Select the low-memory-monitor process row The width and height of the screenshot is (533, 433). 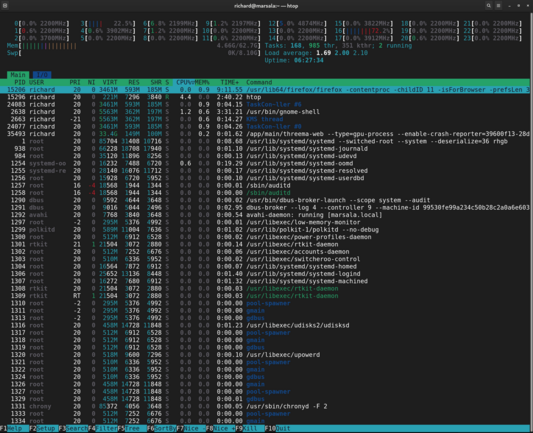(265, 222)
